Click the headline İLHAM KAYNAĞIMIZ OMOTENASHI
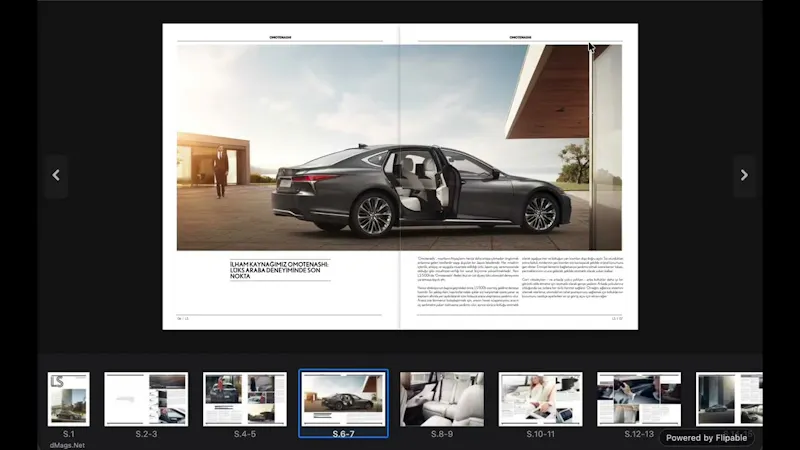800x450 pixels. pos(280,270)
